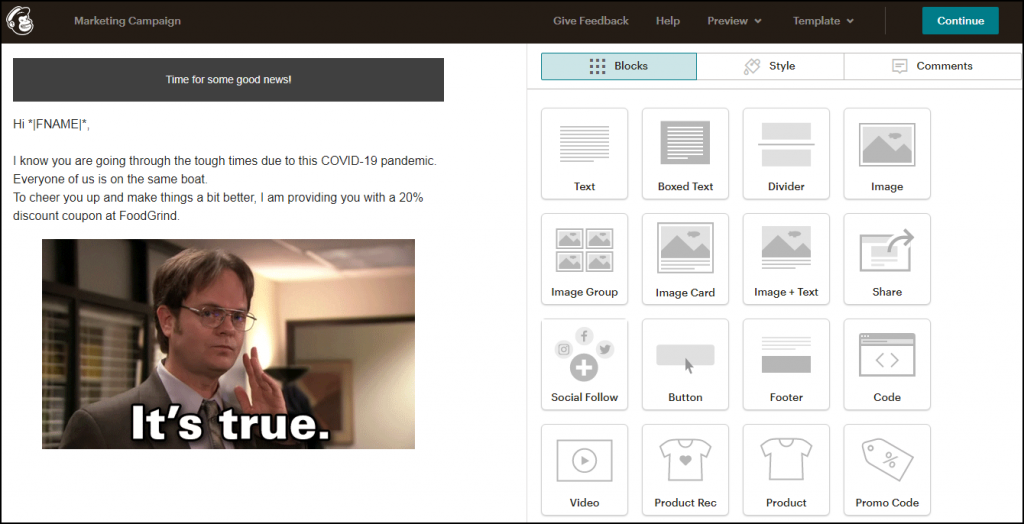Insert a Button block
1024x524 pixels.
(x=685, y=365)
